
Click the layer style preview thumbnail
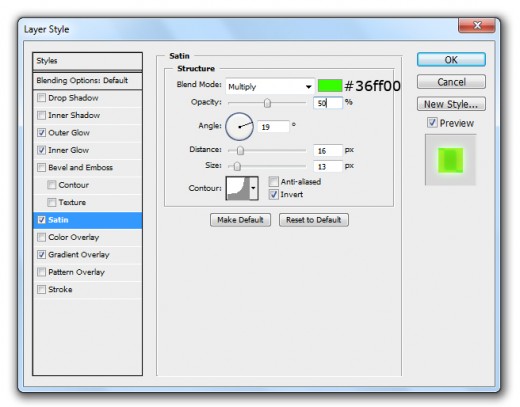[450, 160]
